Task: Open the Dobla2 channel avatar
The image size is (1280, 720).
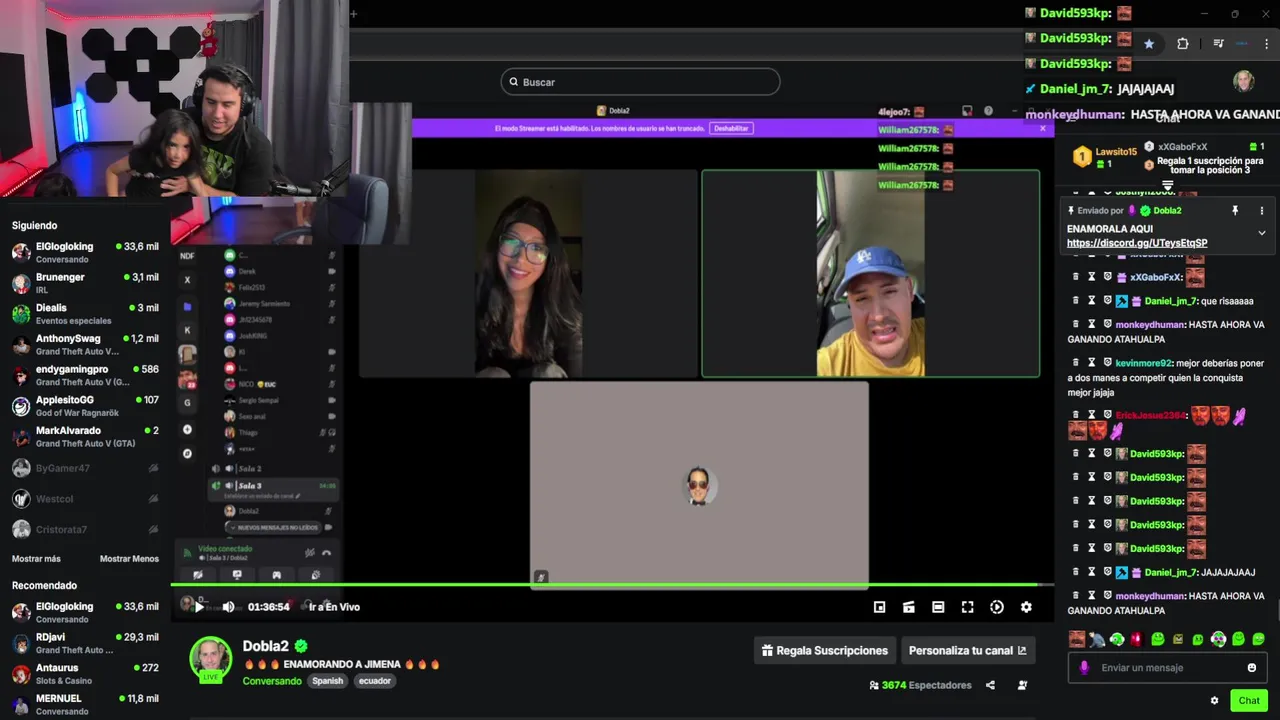Action: tap(211, 658)
